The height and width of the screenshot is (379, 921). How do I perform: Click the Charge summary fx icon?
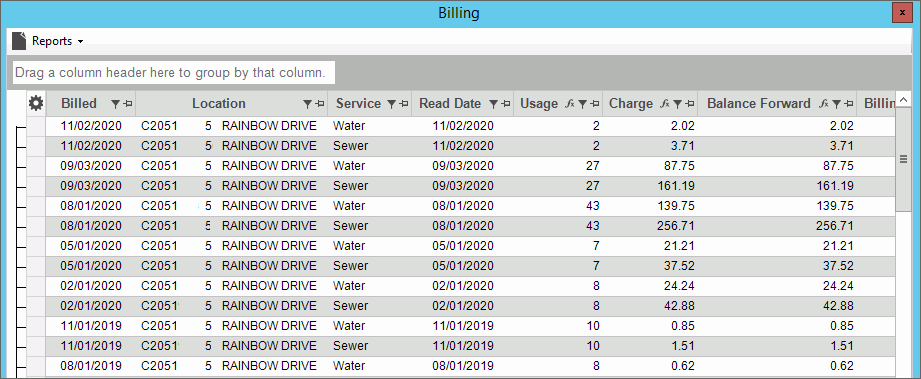point(664,104)
